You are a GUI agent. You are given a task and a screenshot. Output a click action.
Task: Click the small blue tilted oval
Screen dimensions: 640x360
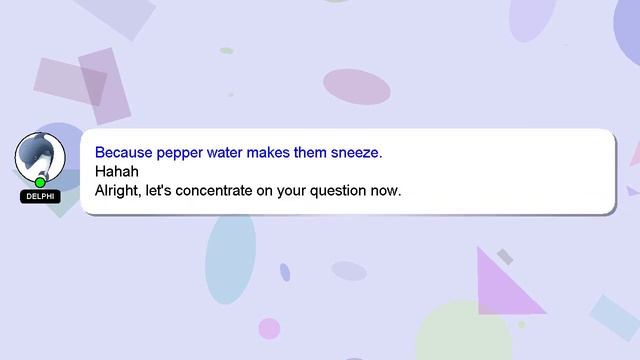tap(285, 272)
